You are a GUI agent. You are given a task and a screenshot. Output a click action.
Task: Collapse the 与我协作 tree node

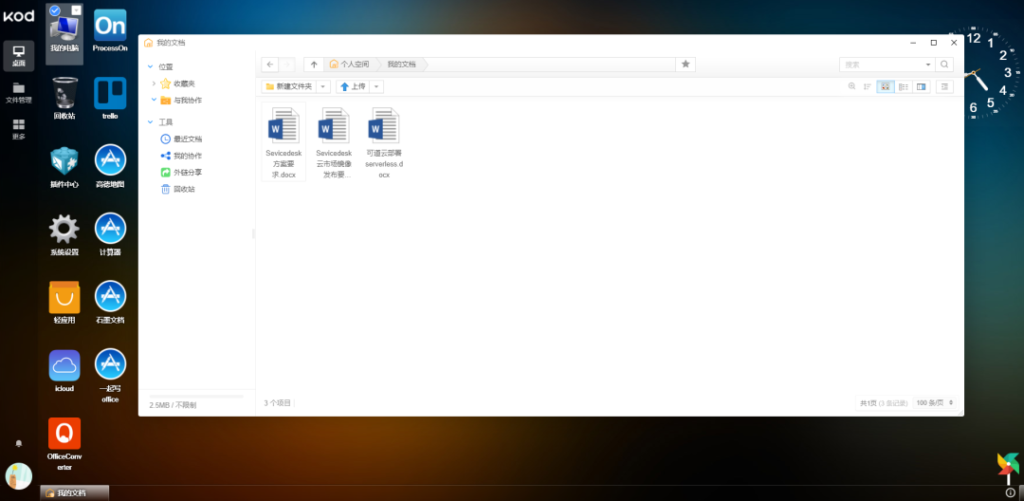pyautogui.click(x=154, y=100)
